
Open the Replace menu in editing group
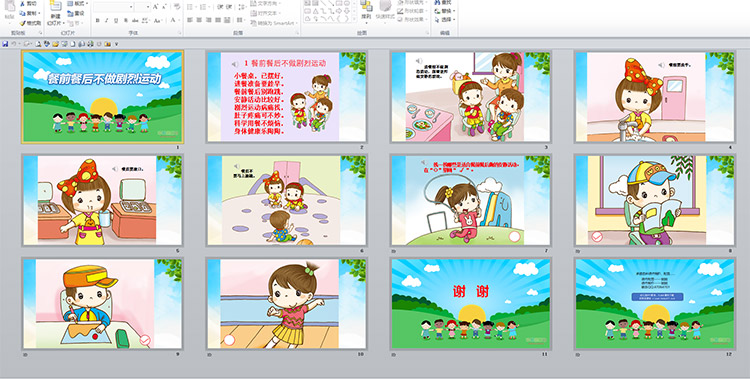coord(445,11)
